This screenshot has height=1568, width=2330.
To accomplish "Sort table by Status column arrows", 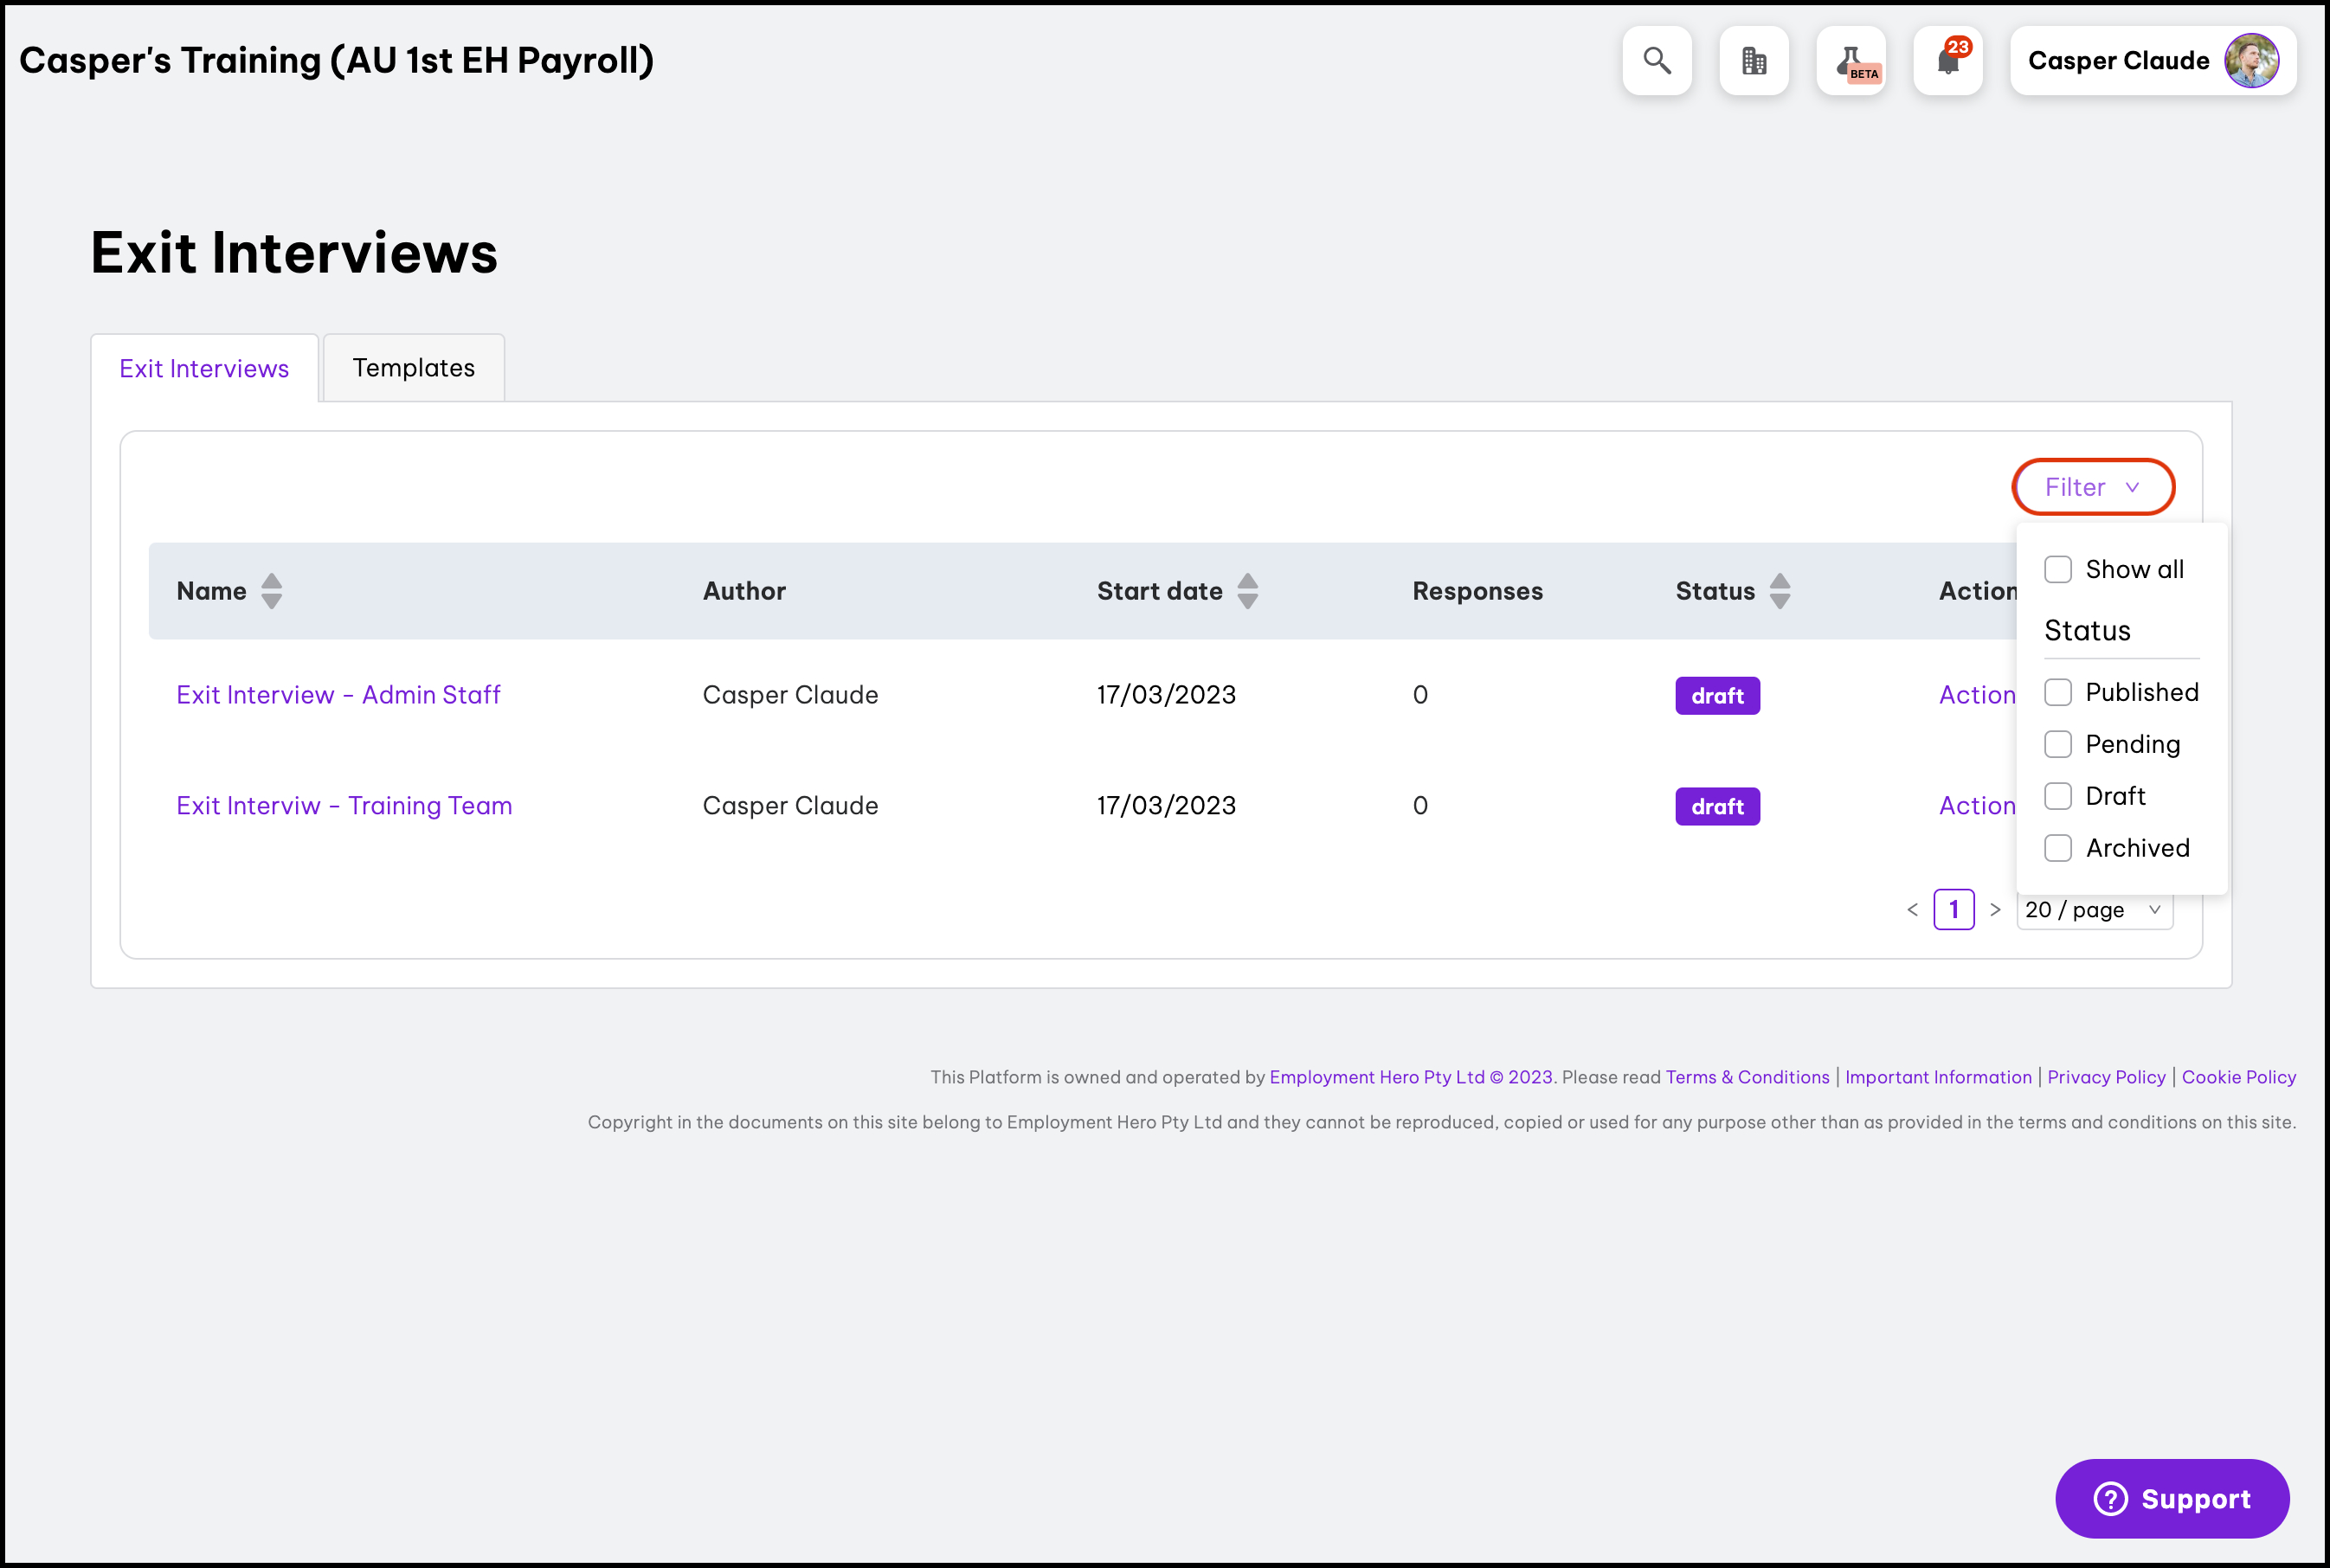I will tap(1779, 591).
